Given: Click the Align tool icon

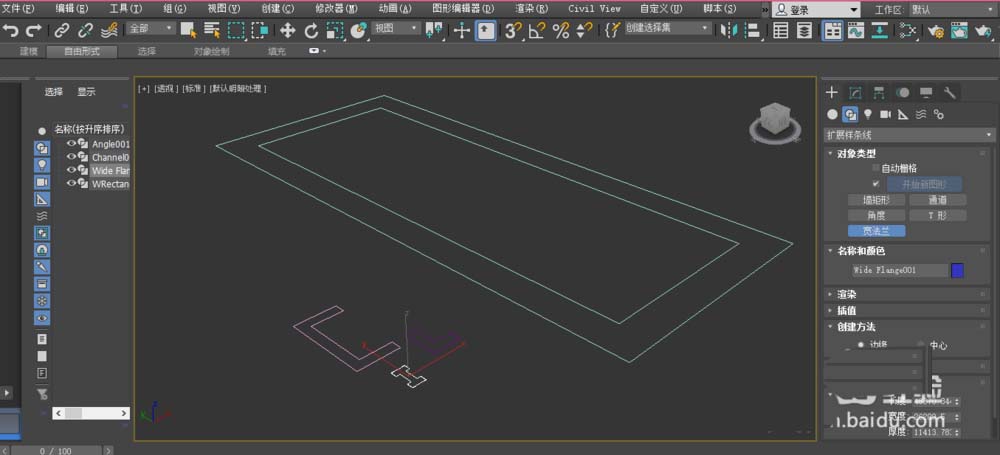Looking at the screenshot, I should (753, 30).
